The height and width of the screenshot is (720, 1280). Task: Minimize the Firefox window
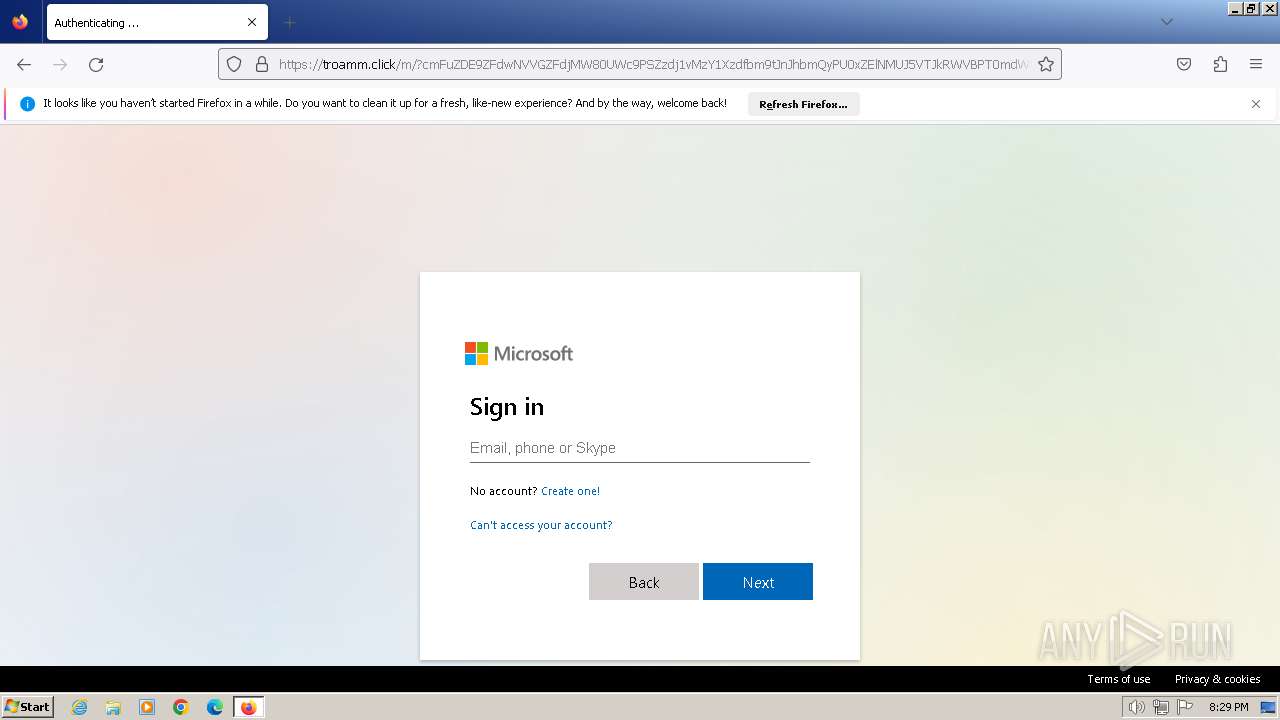click(1235, 8)
